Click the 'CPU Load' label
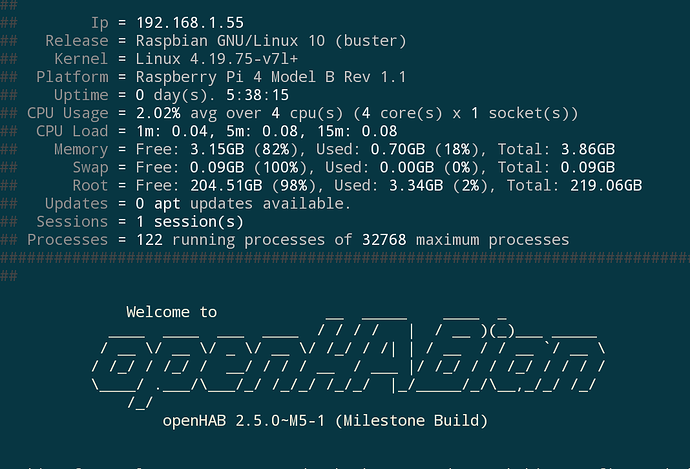This screenshot has width=690, height=469. (72, 131)
